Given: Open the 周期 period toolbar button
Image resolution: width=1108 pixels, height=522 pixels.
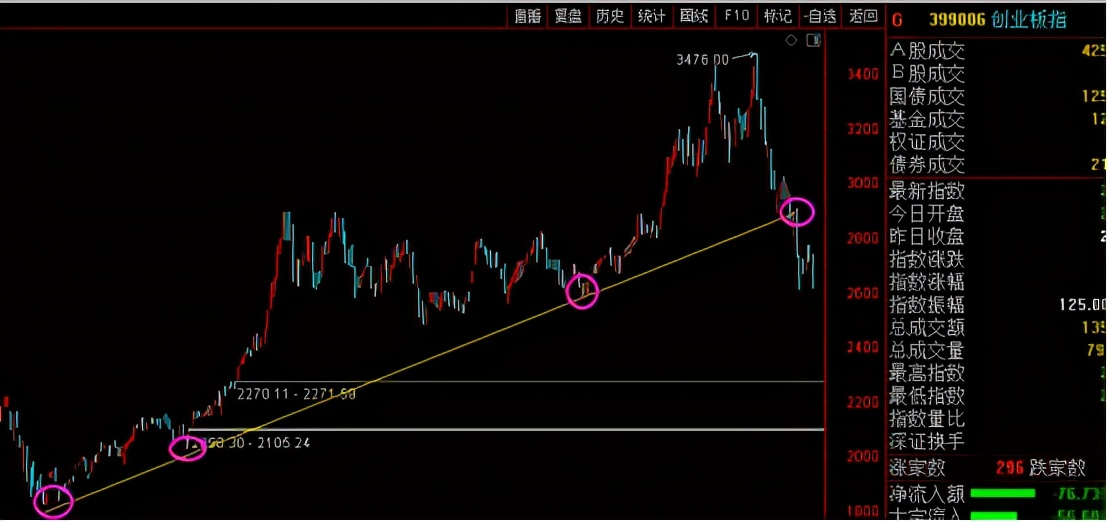Looking at the screenshot, I should [x=527, y=16].
